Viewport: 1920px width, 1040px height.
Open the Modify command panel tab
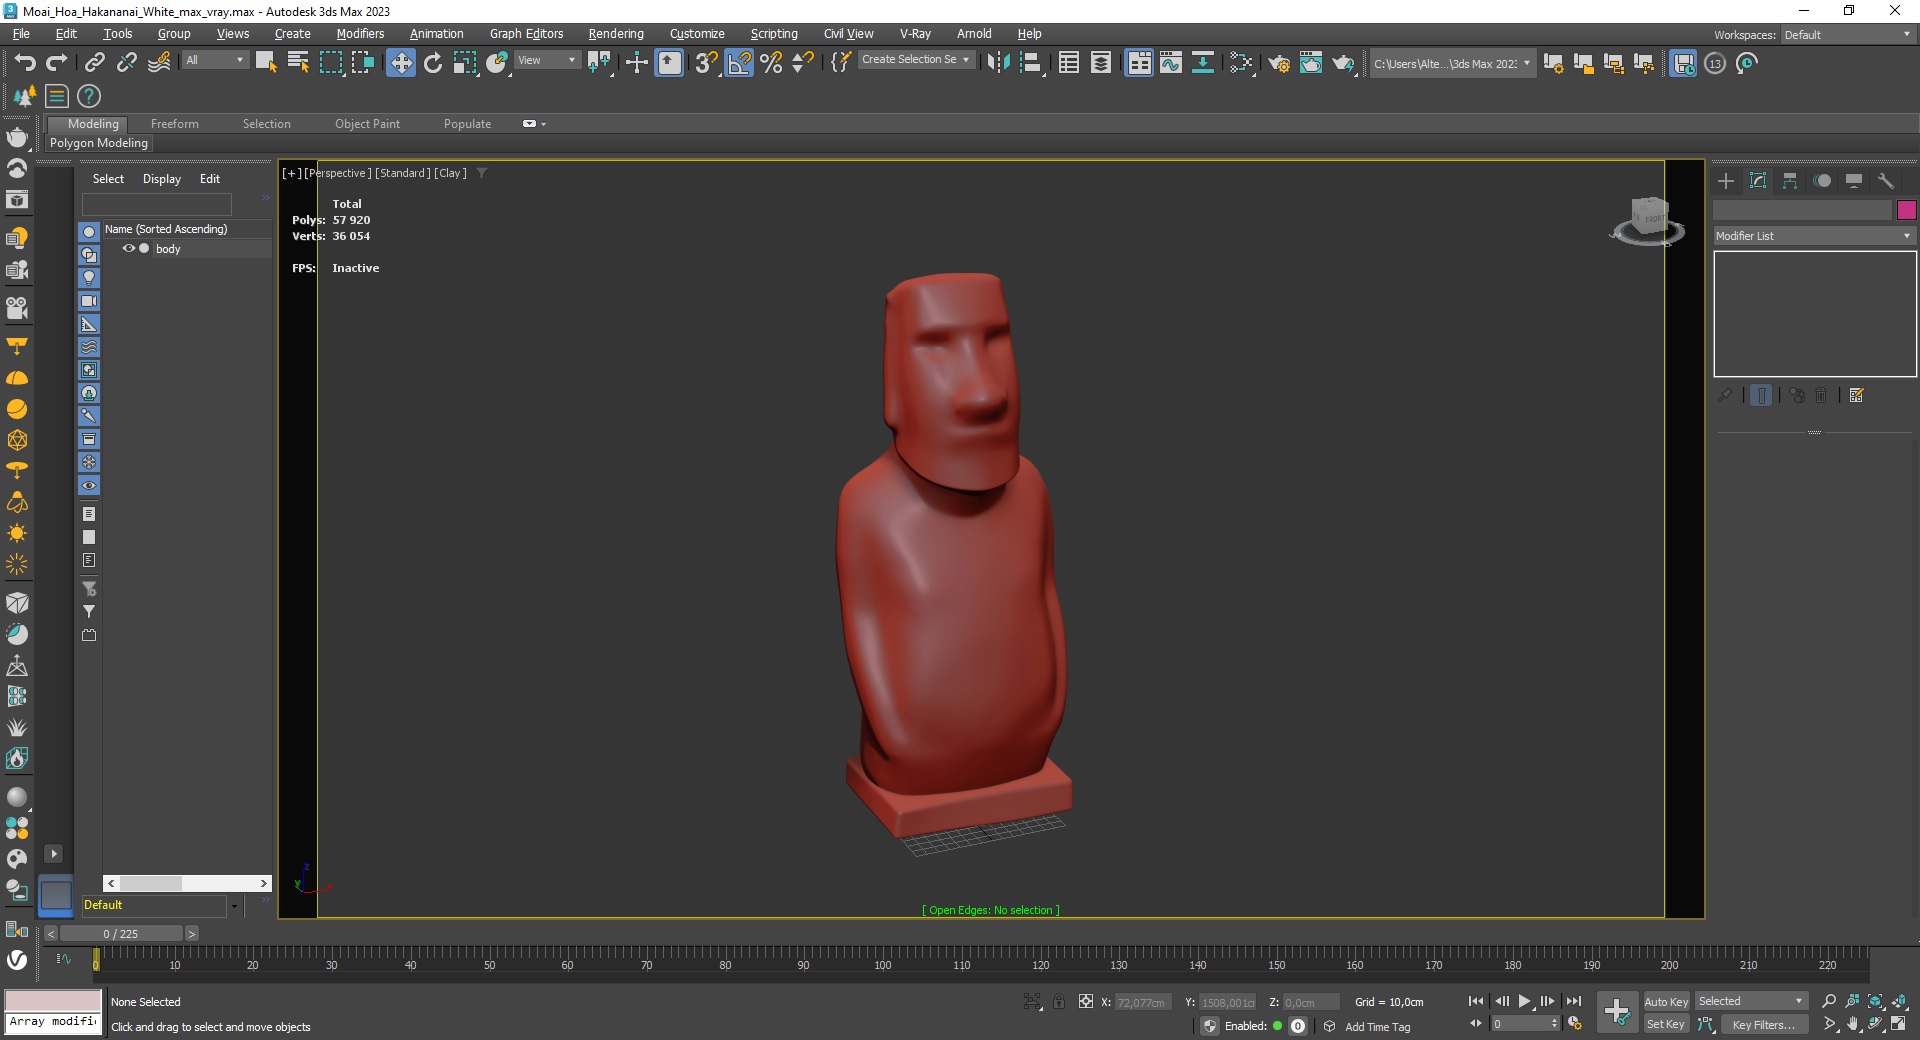click(1758, 181)
